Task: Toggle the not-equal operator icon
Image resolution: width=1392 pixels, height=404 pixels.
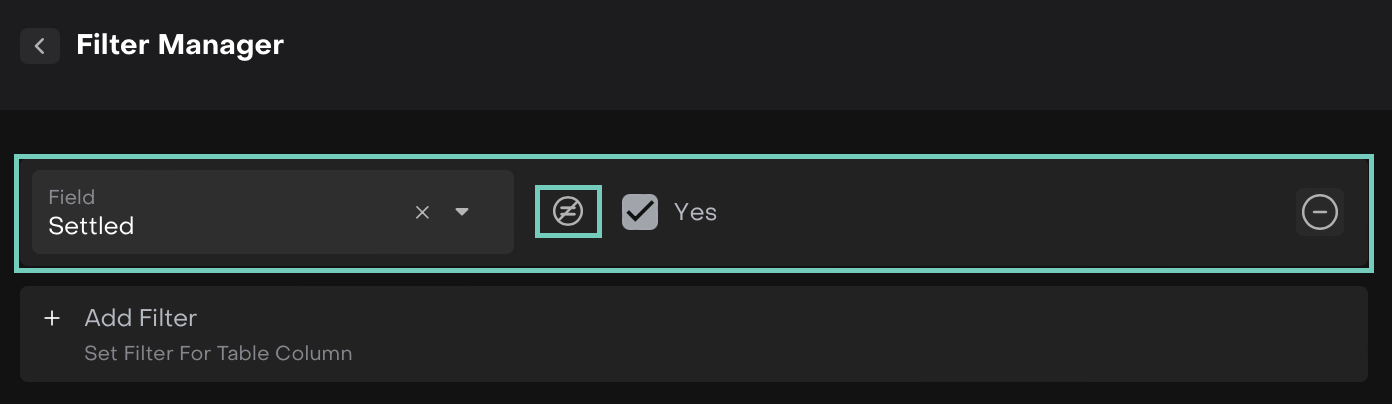Action: pyautogui.click(x=568, y=212)
